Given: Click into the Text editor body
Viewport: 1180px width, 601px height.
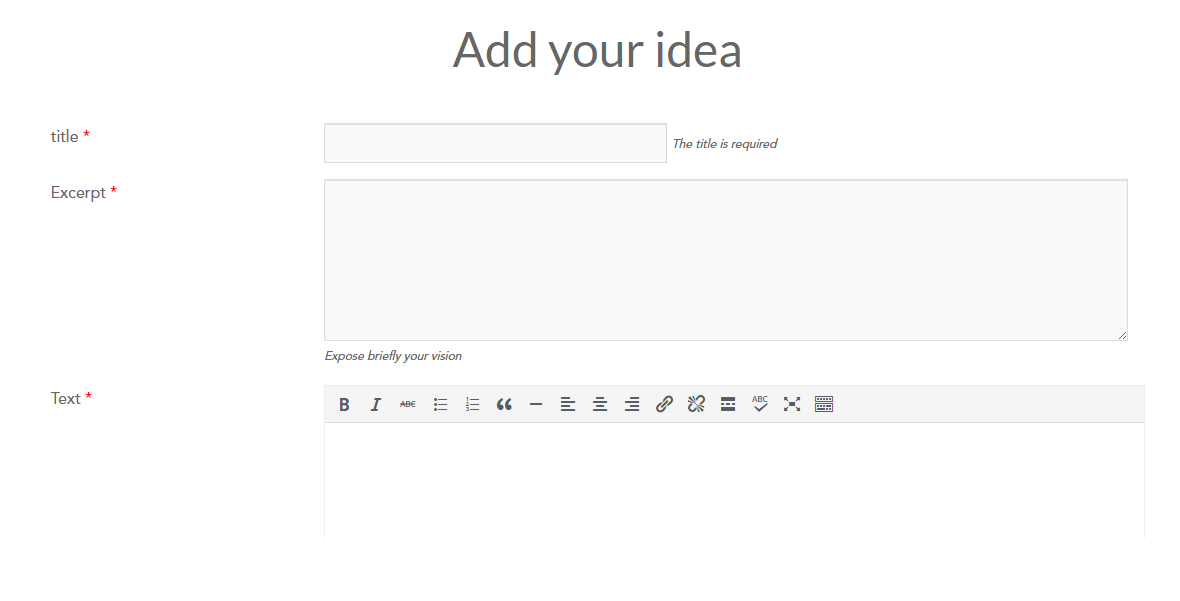Looking at the screenshot, I should 734,480.
